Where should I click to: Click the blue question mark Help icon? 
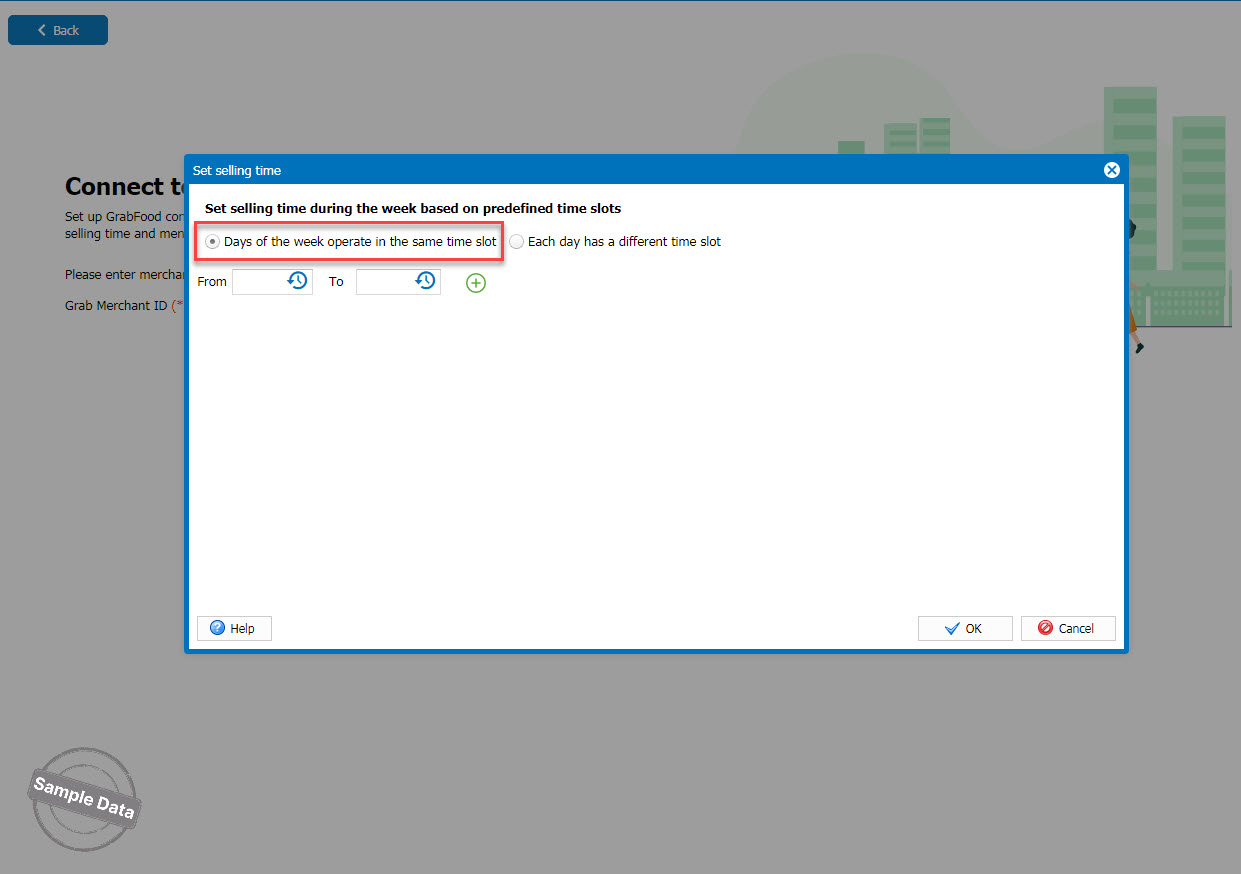click(217, 628)
